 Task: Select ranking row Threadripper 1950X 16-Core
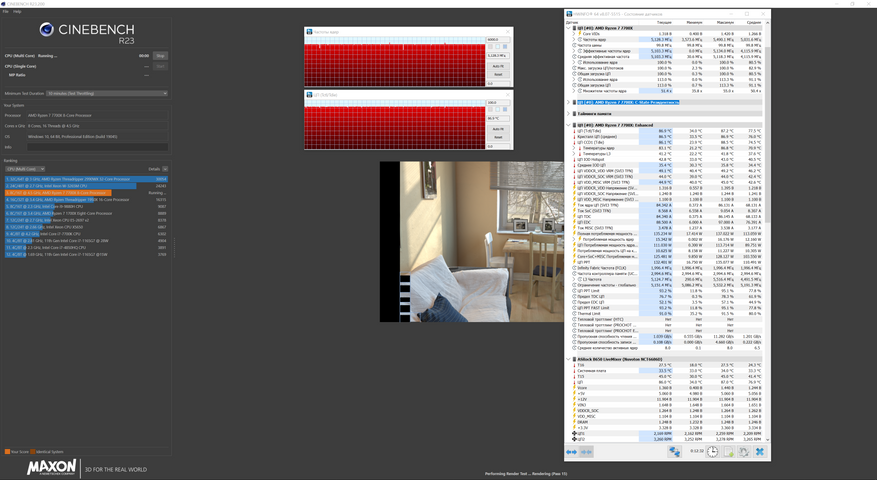tap(86, 200)
